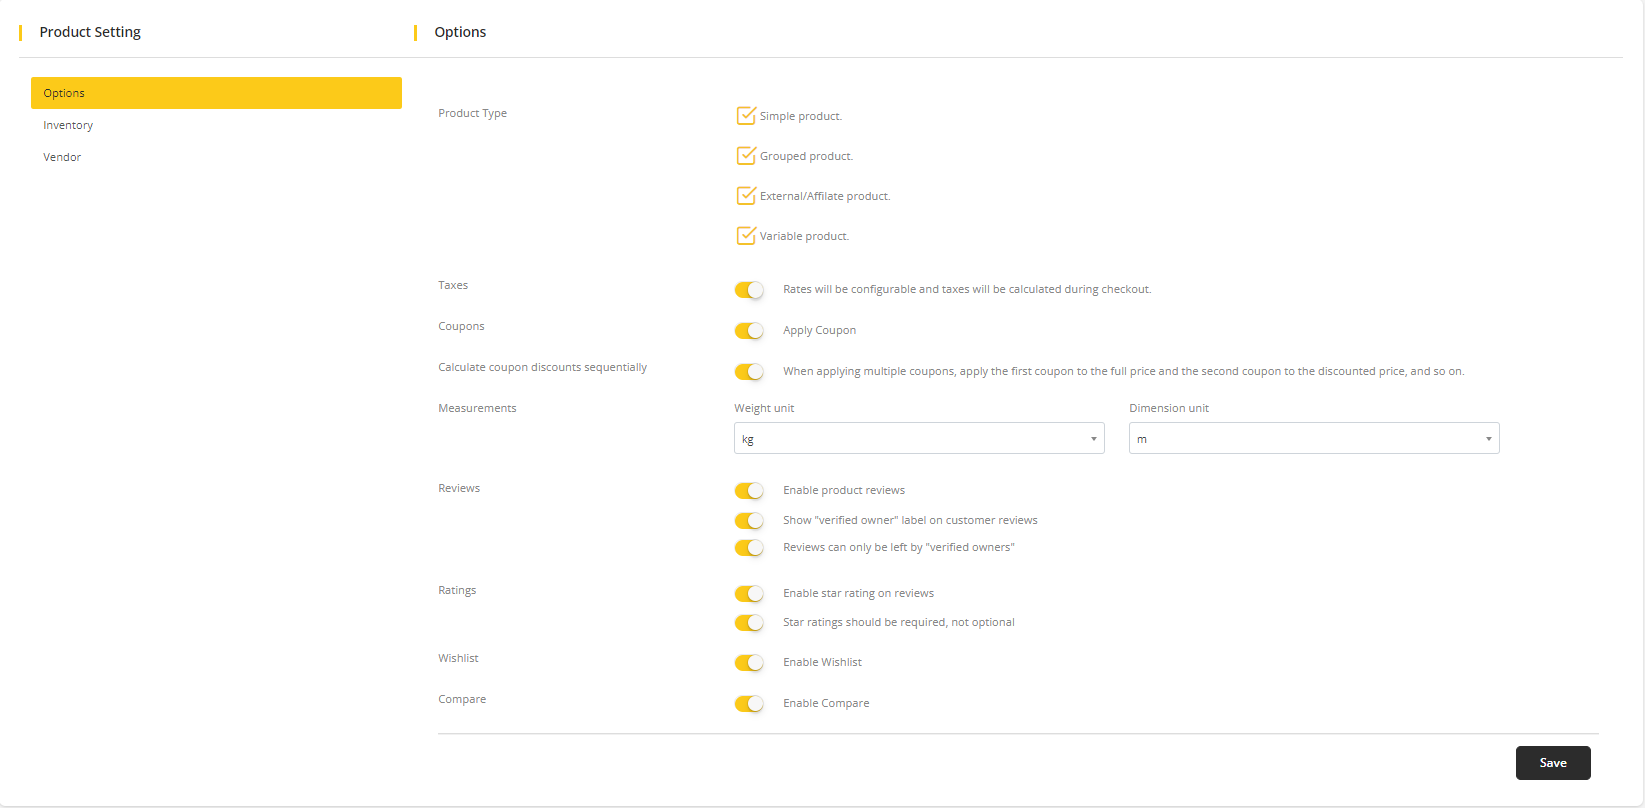Turn off star rating on reviews
Image resolution: width=1645 pixels, height=808 pixels.
tap(749, 594)
